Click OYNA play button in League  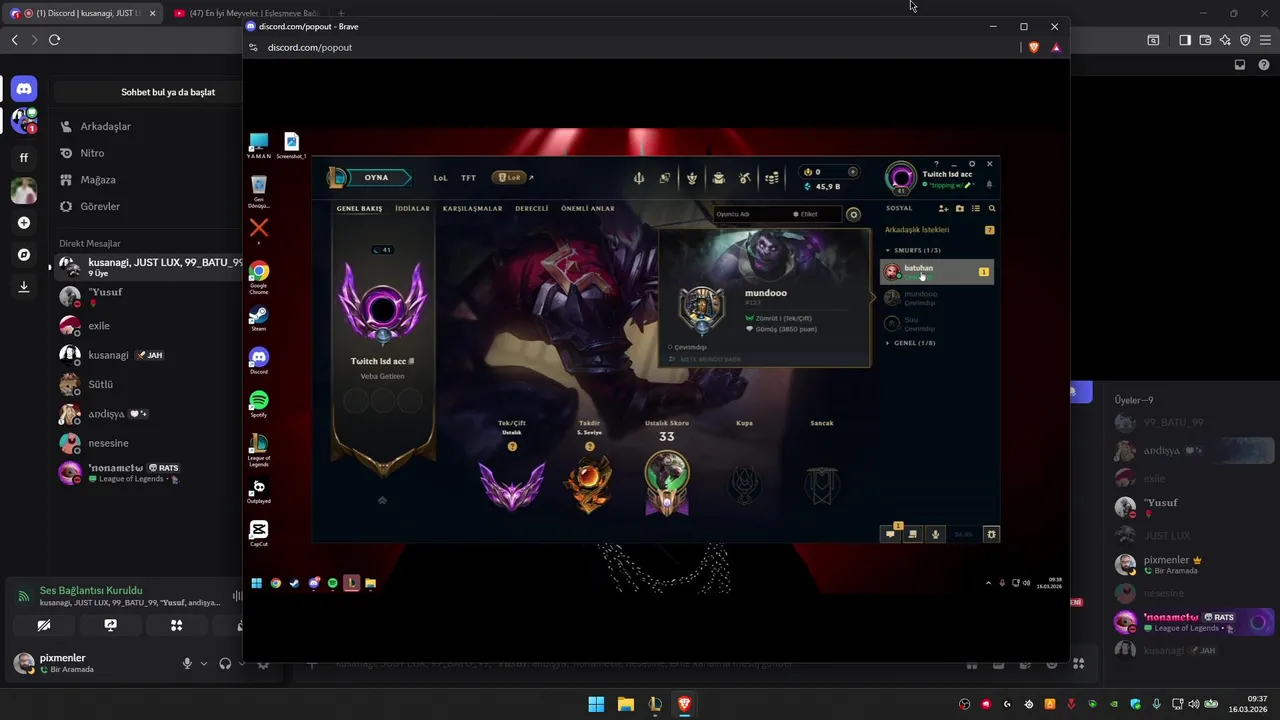coord(376,178)
